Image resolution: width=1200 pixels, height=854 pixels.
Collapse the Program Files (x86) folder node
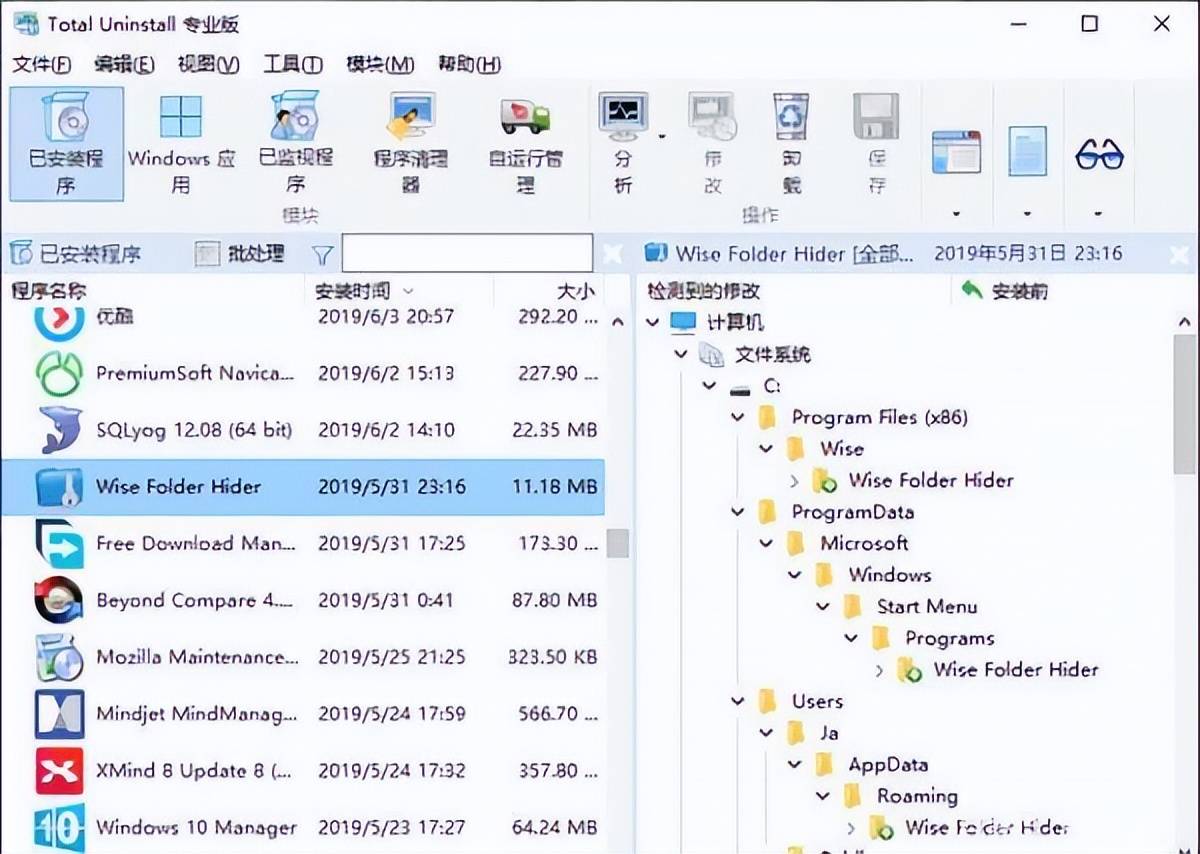pyautogui.click(x=738, y=417)
